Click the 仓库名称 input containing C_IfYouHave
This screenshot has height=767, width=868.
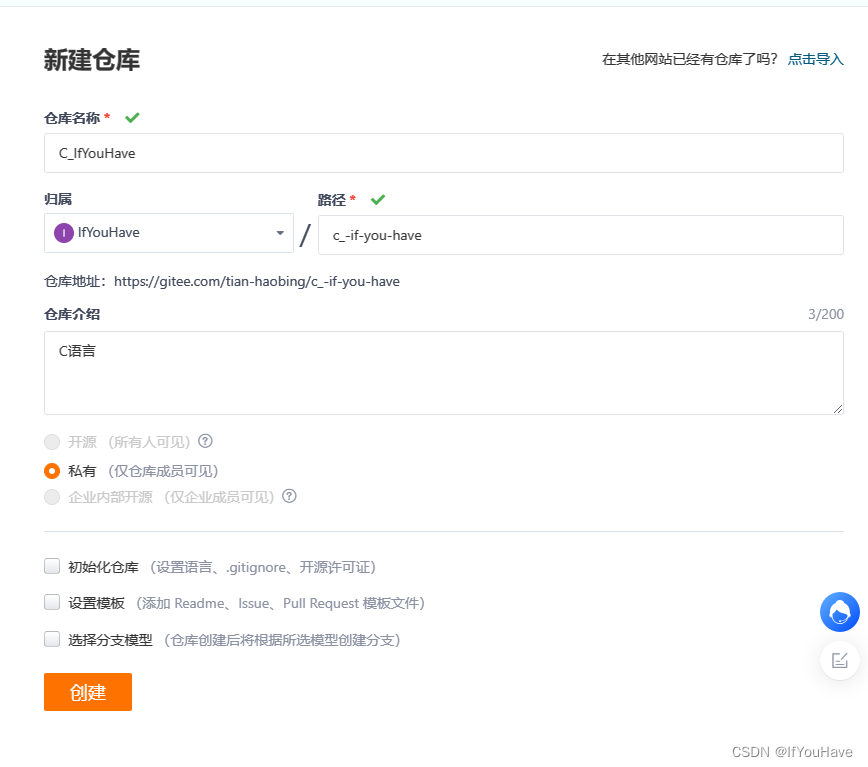click(443, 153)
